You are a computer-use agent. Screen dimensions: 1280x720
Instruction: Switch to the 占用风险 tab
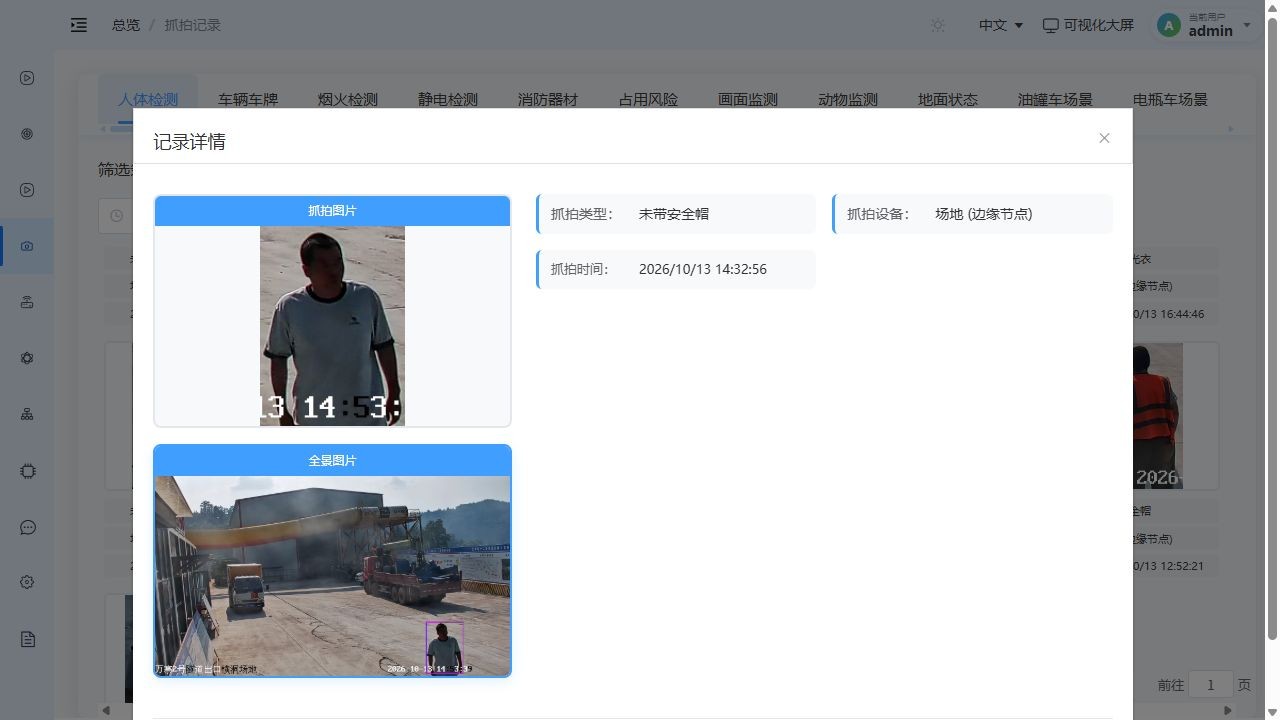tap(648, 100)
